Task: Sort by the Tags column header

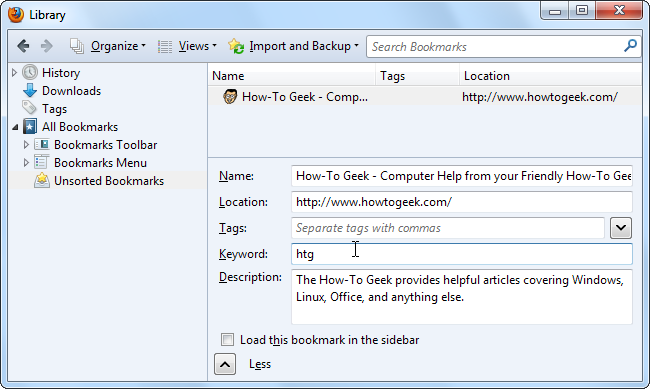Action: (417, 76)
